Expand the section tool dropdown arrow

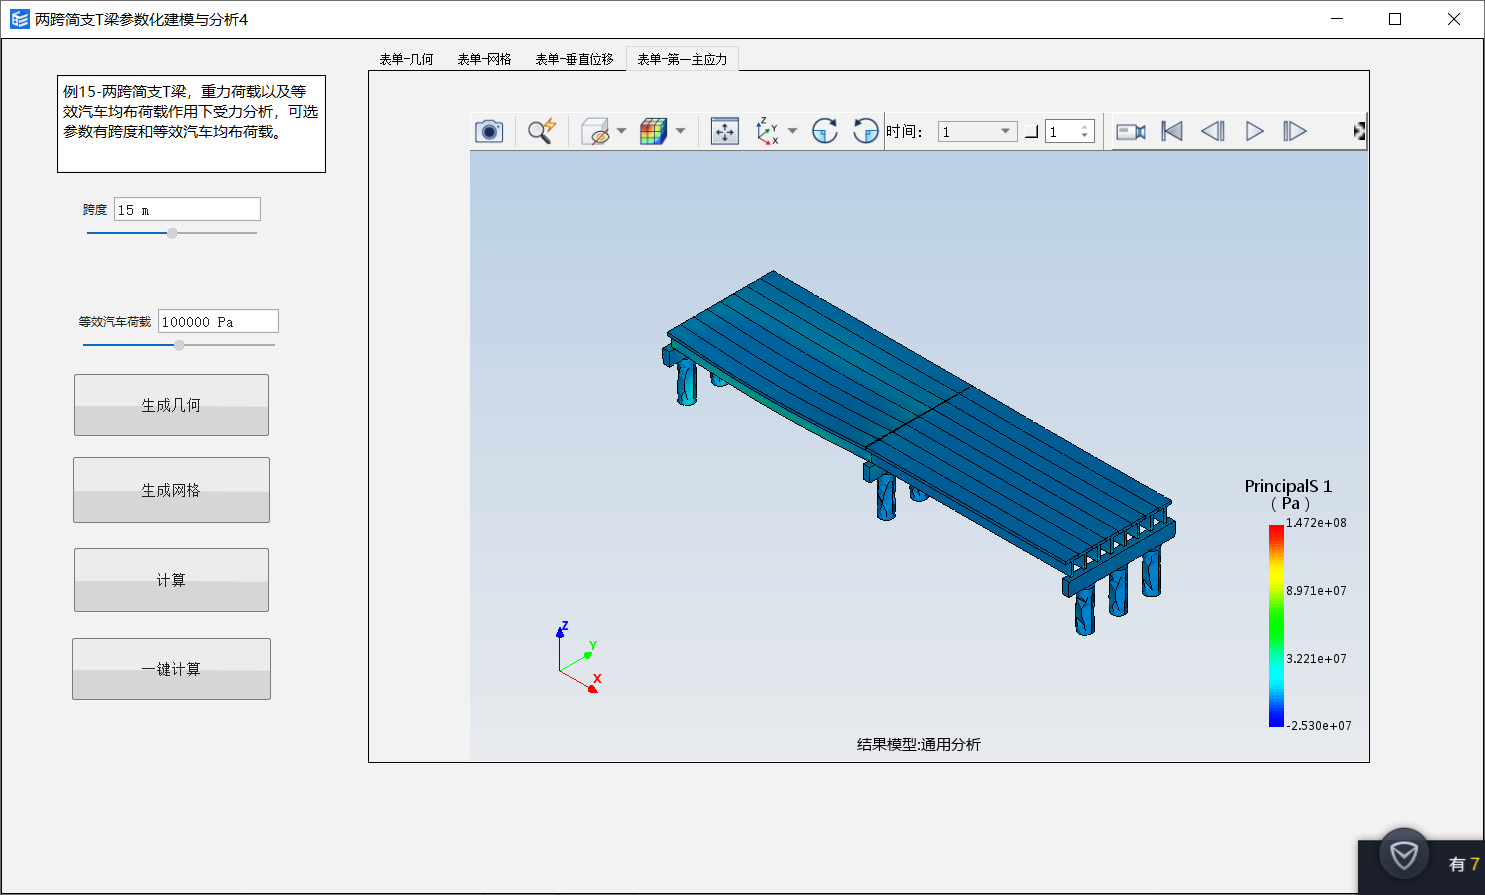click(x=620, y=131)
